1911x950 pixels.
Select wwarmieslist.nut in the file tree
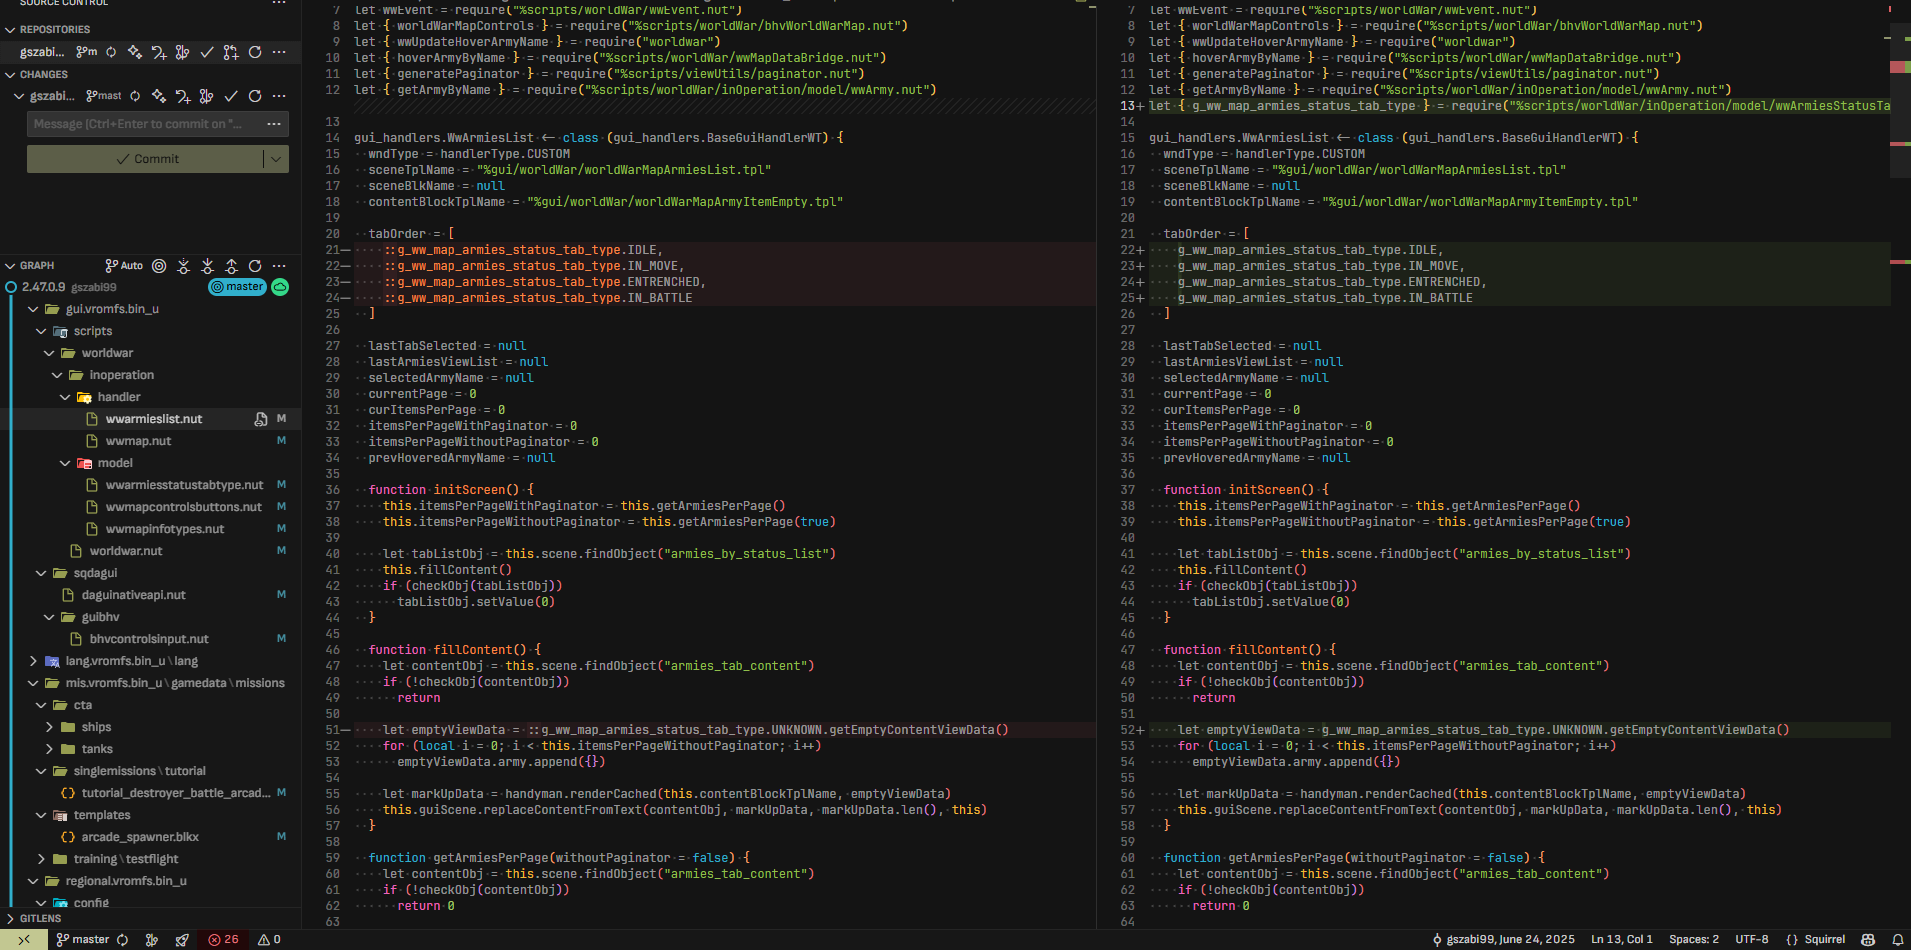click(x=154, y=419)
